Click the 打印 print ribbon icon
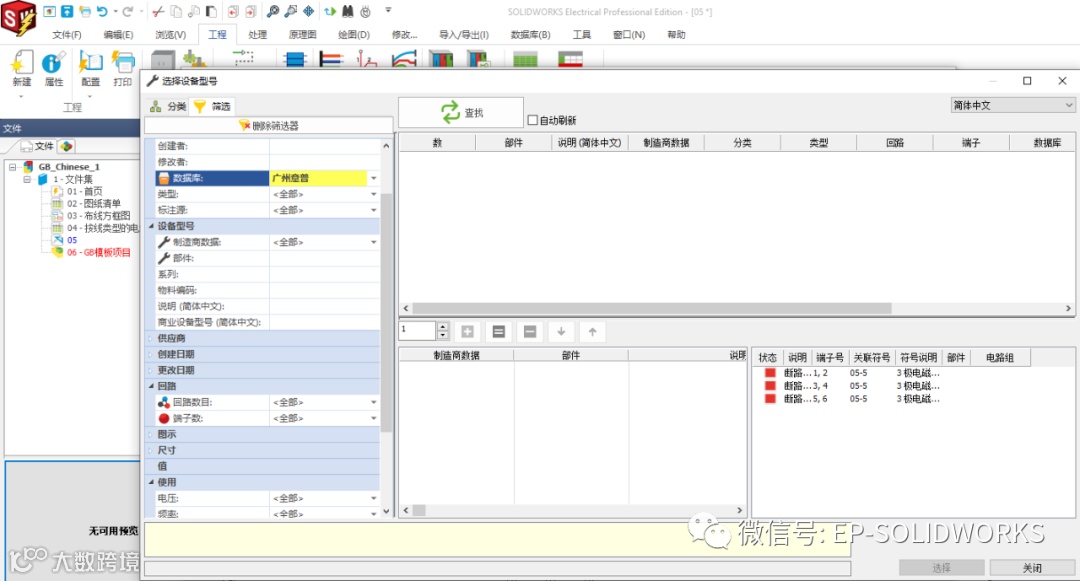1080x581 pixels. pos(123,63)
